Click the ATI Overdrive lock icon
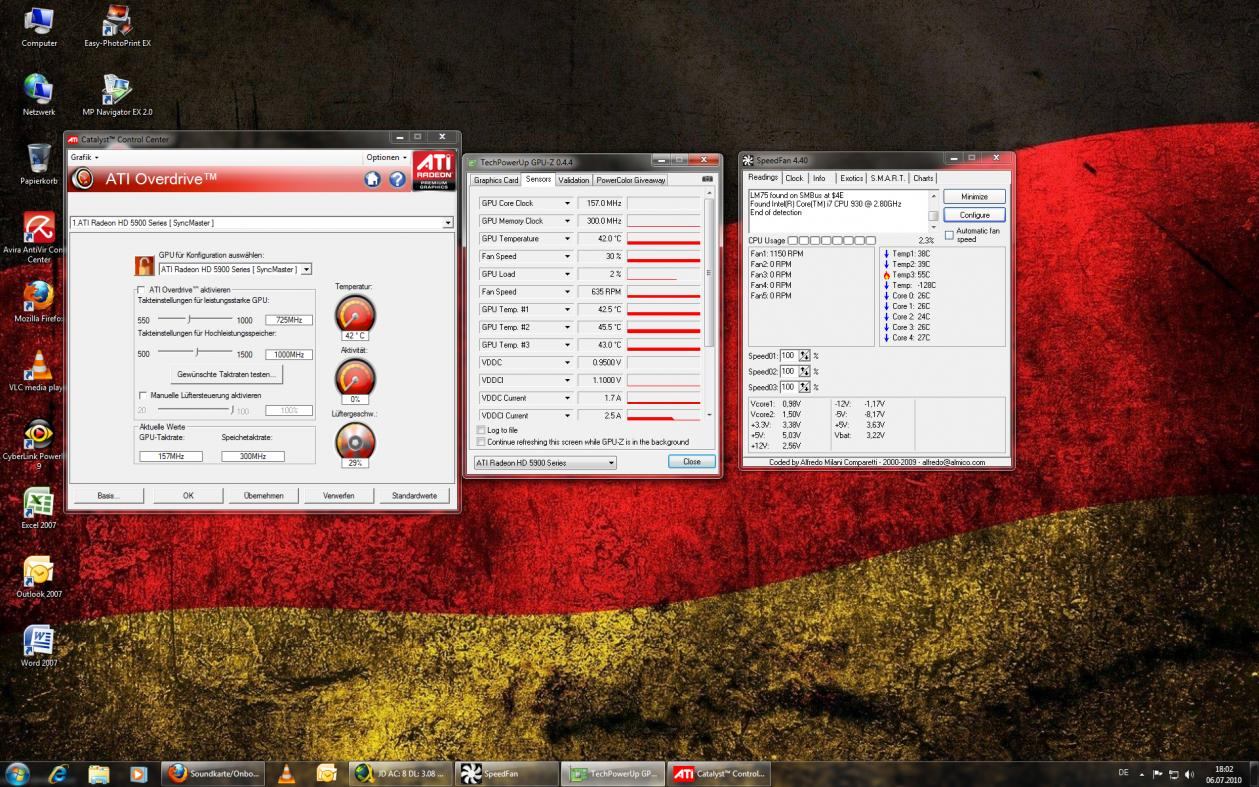This screenshot has width=1259, height=787. pos(145,266)
